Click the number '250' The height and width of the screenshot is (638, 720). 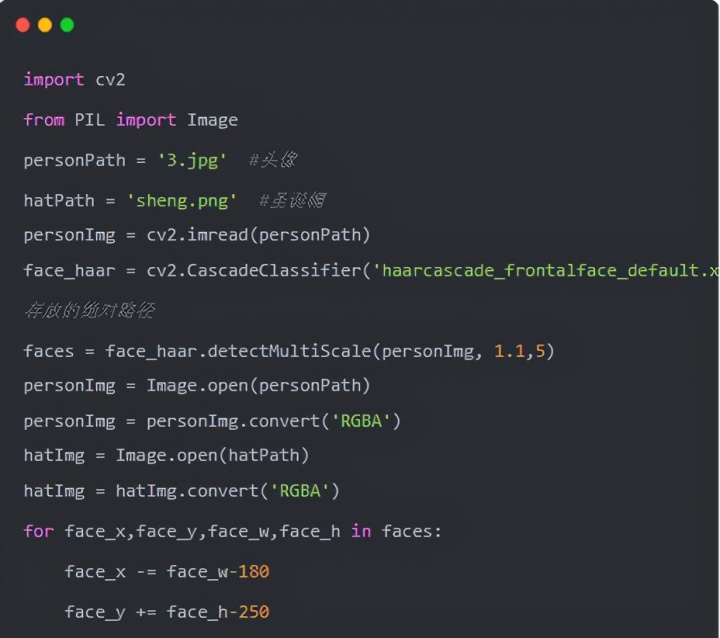point(254,612)
